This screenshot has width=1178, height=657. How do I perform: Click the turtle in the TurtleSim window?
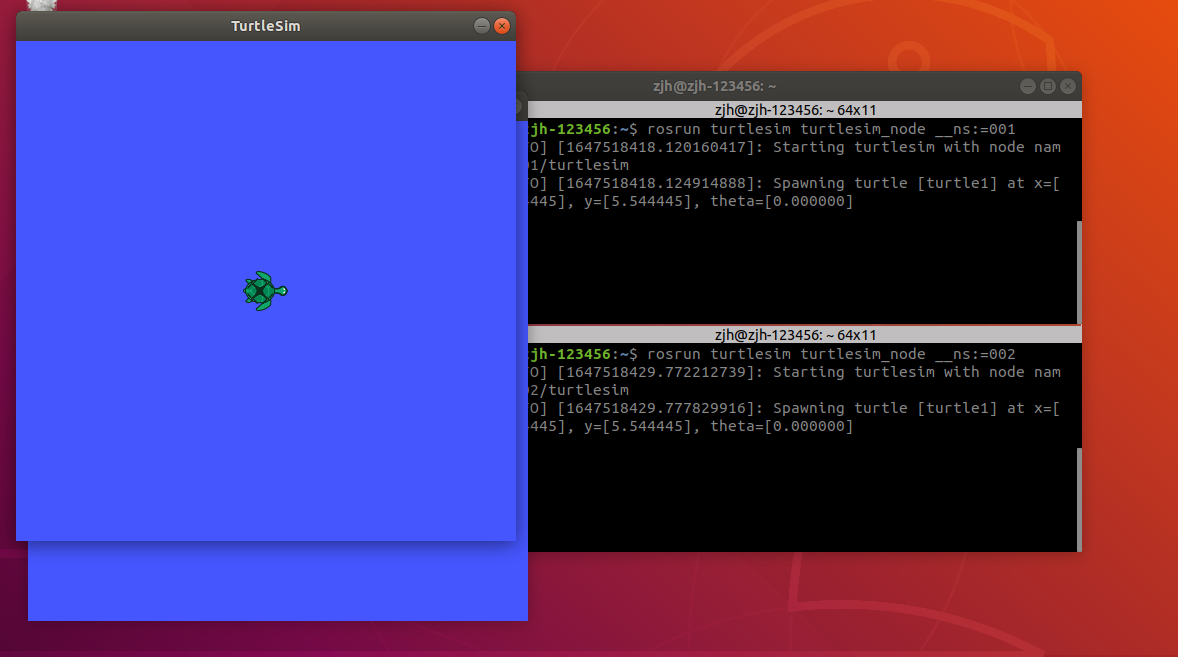264,291
